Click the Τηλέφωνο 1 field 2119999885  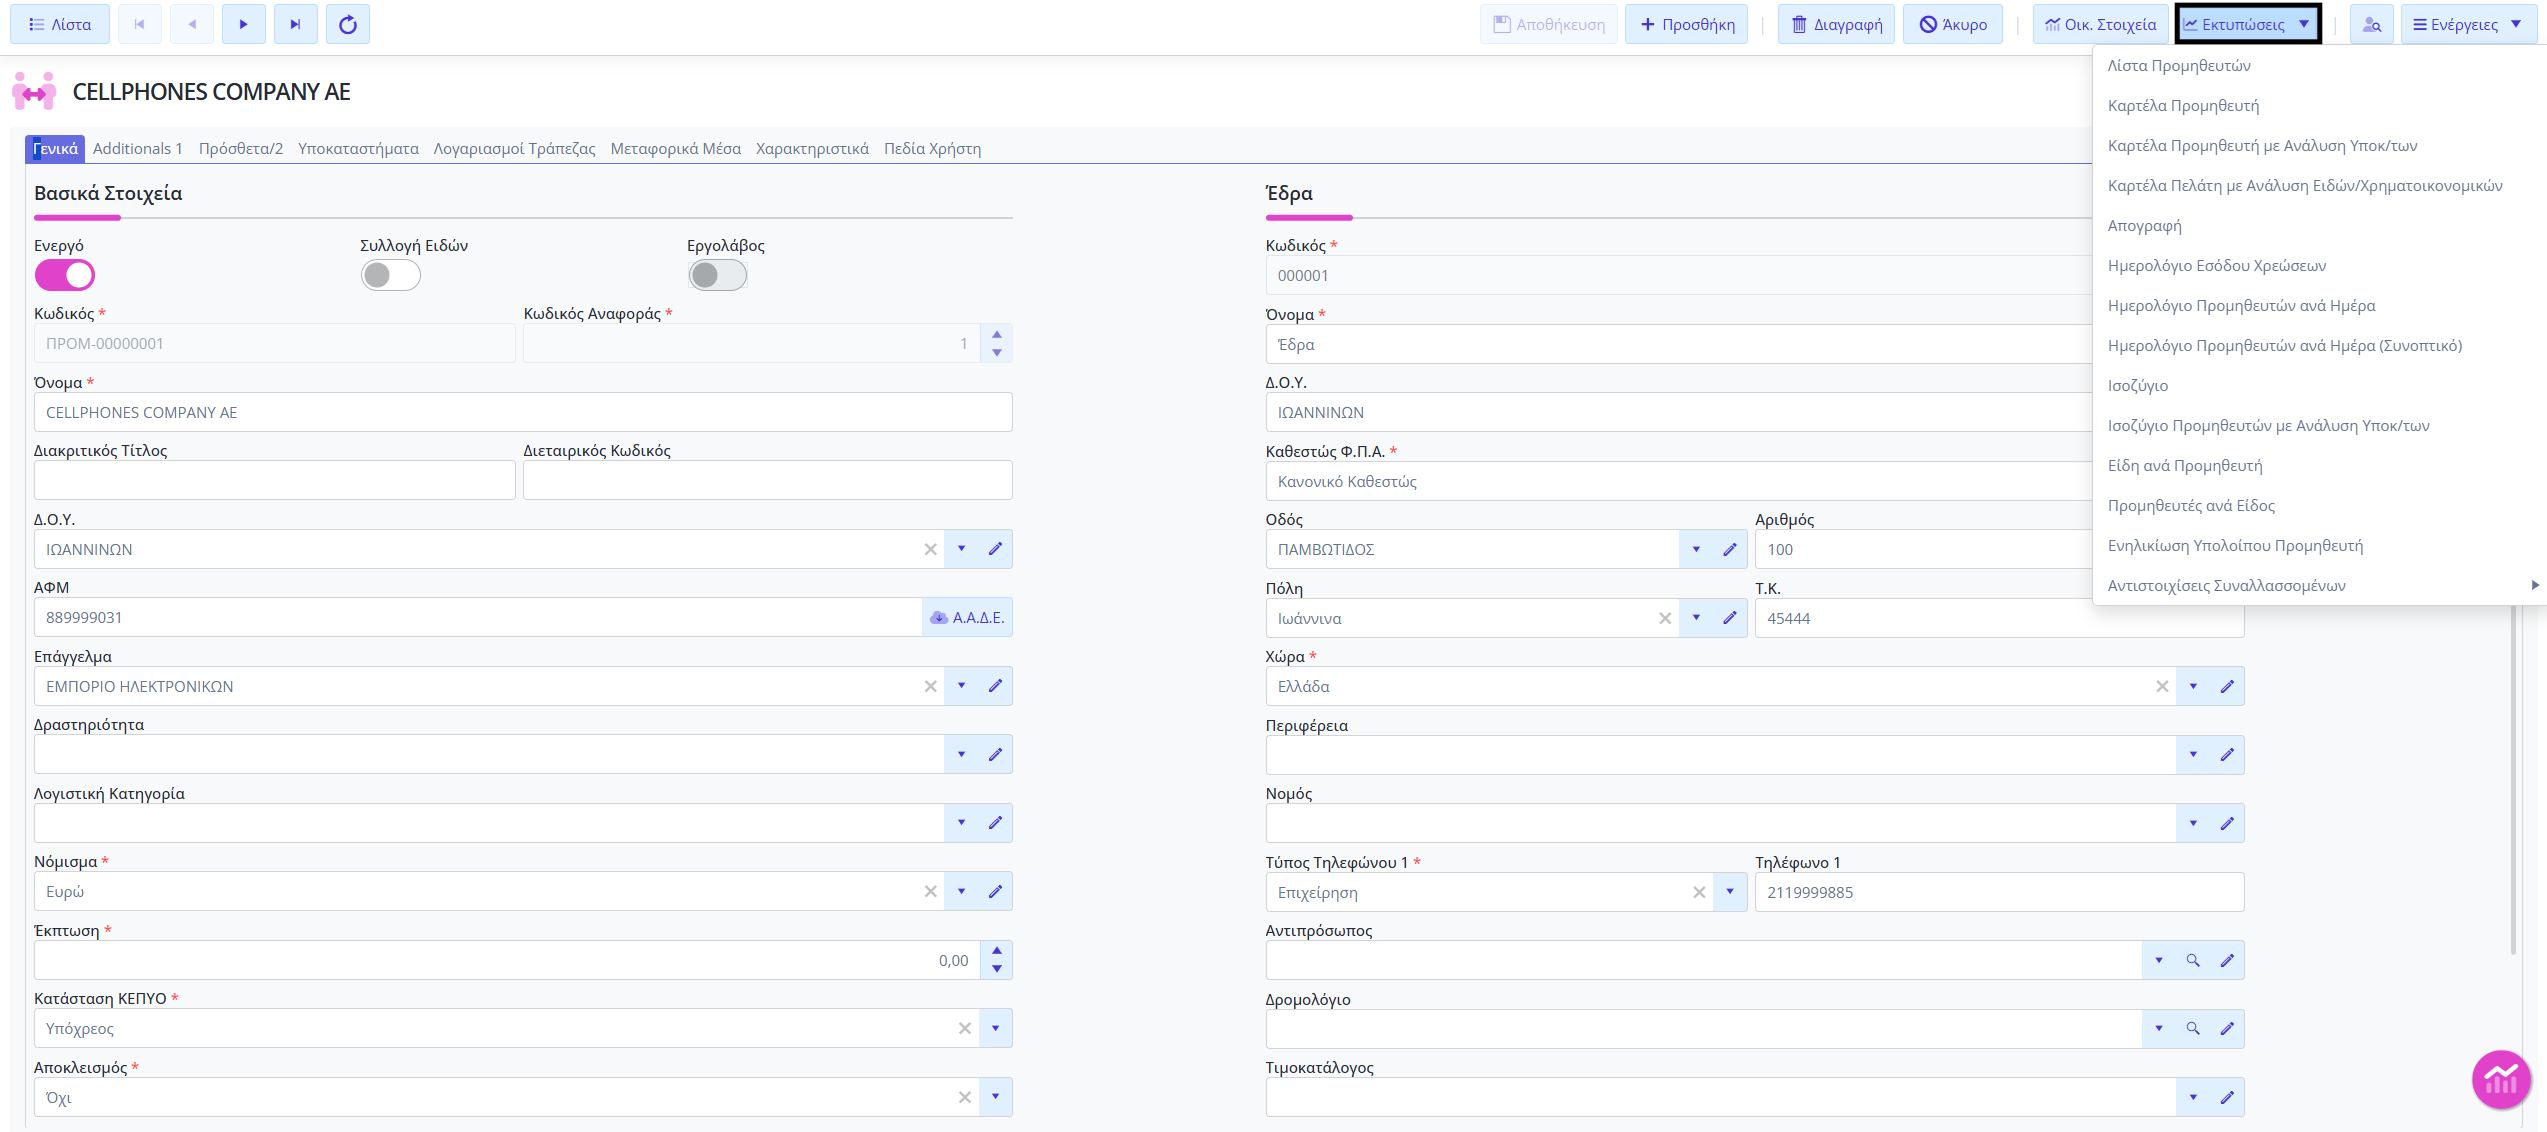click(x=1999, y=892)
